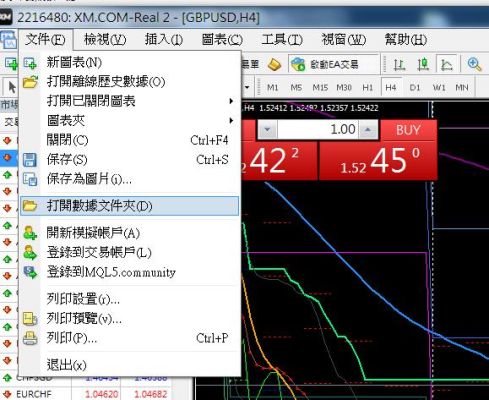The image size is (489, 400).
Task: Open the 圖表(C) menu
Action: click(x=222, y=40)
